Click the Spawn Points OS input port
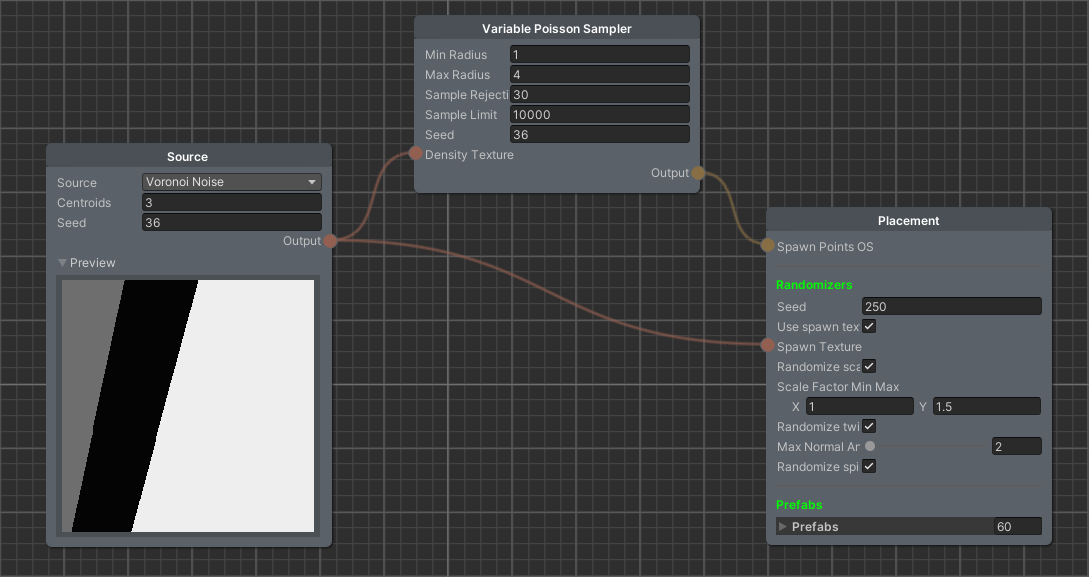This screenshot has width=1089, height=577. click(x=767, y=246)
